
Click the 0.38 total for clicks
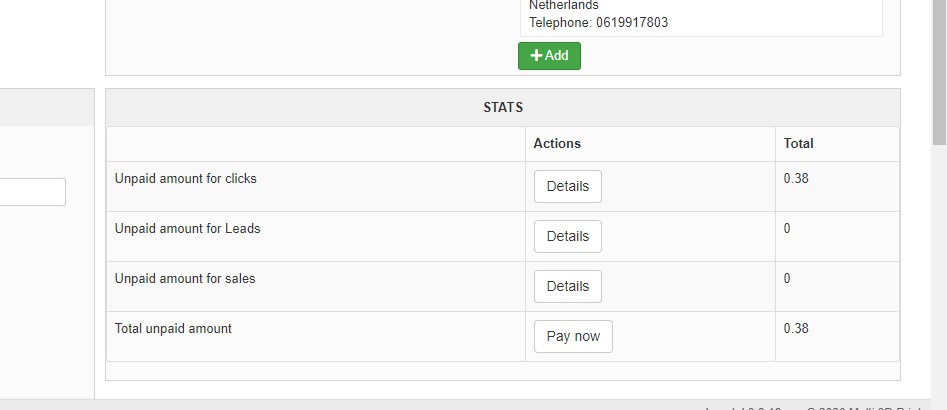796,179
